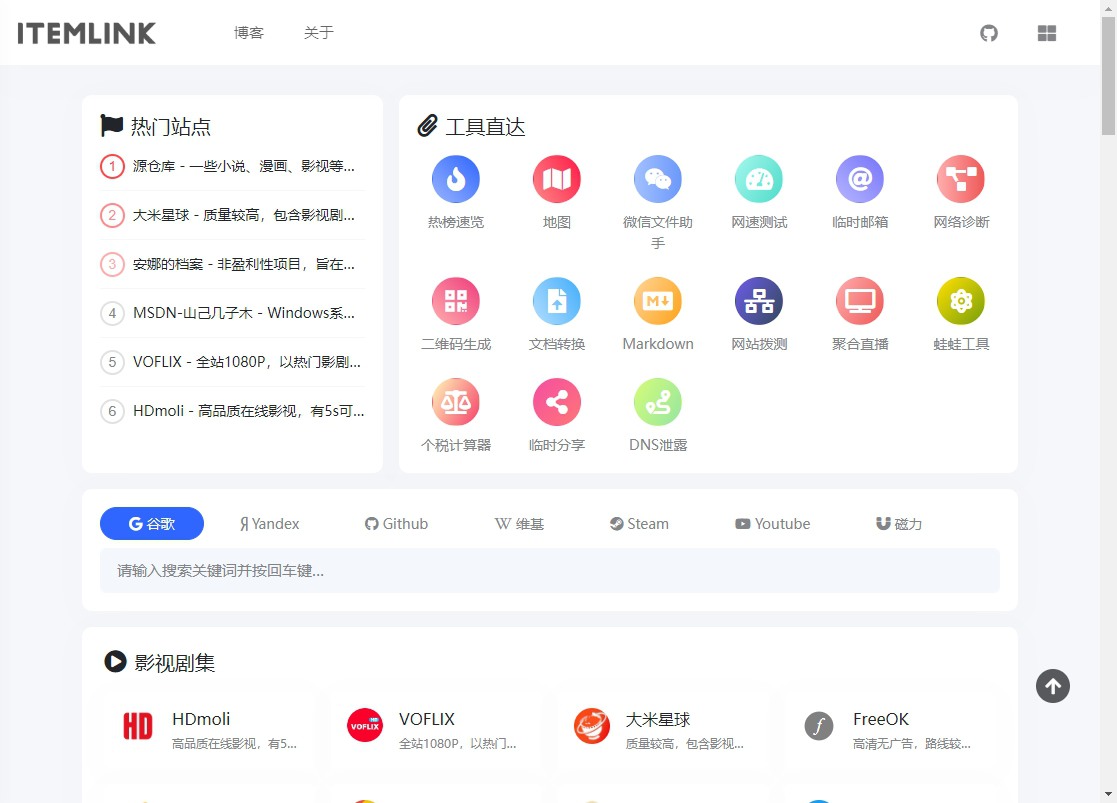Open the 博客 menu item
The image size is (1117, 803).
coord(248,33)
